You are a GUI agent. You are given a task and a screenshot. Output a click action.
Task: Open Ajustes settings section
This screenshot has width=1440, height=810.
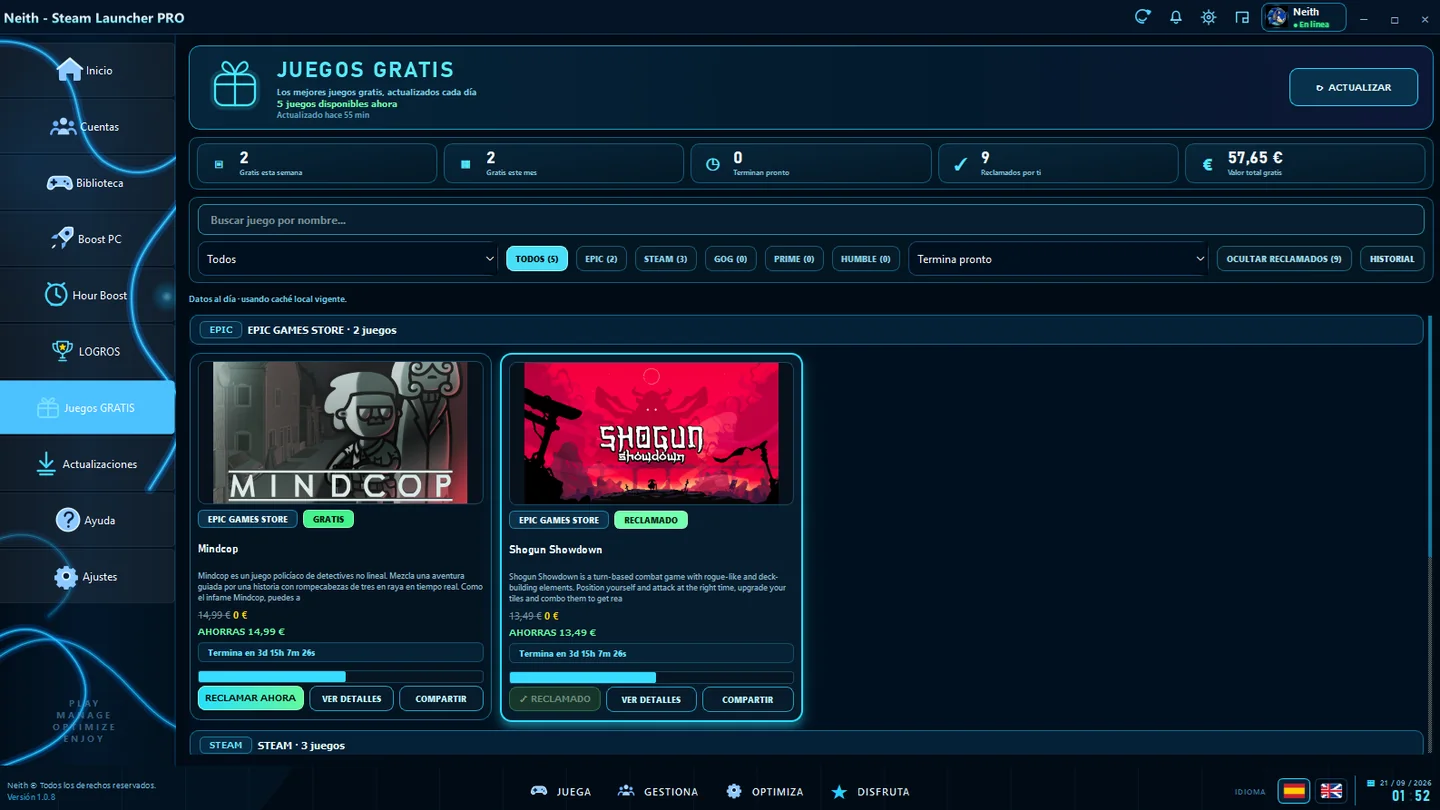coord(87,576)
